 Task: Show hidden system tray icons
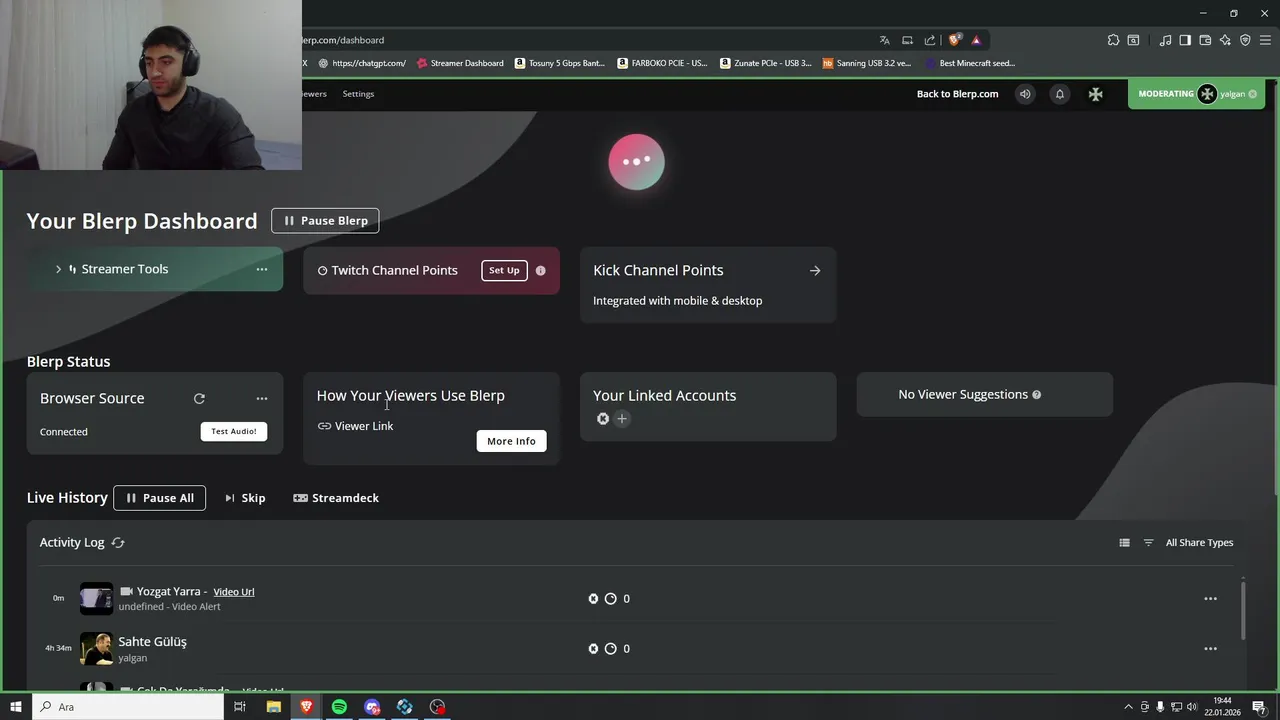tap(1129, 707)
